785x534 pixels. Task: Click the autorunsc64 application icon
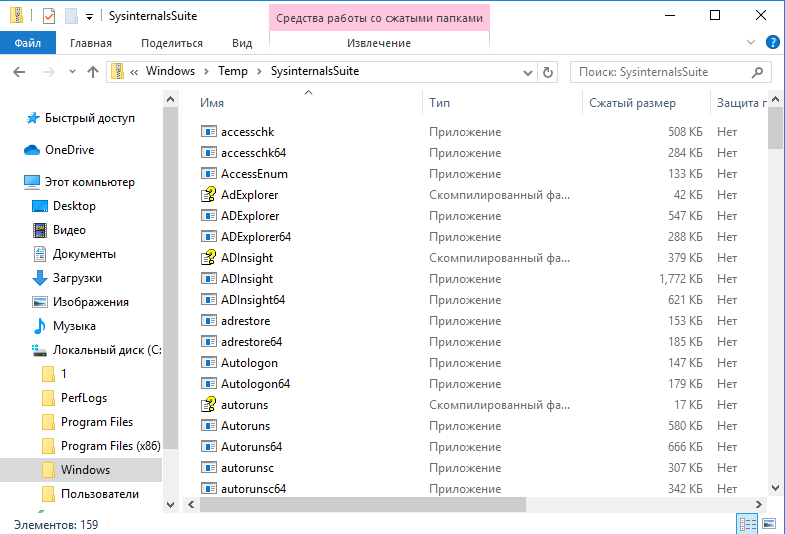click(208, 488)
